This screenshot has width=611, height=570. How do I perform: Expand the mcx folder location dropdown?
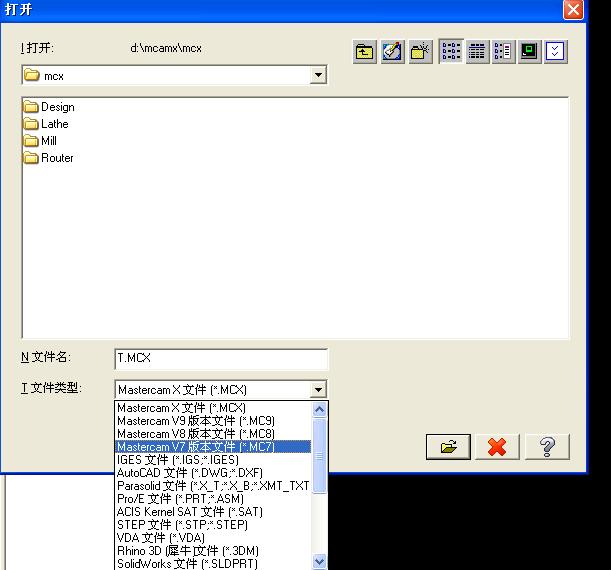(x=318, y=75)
